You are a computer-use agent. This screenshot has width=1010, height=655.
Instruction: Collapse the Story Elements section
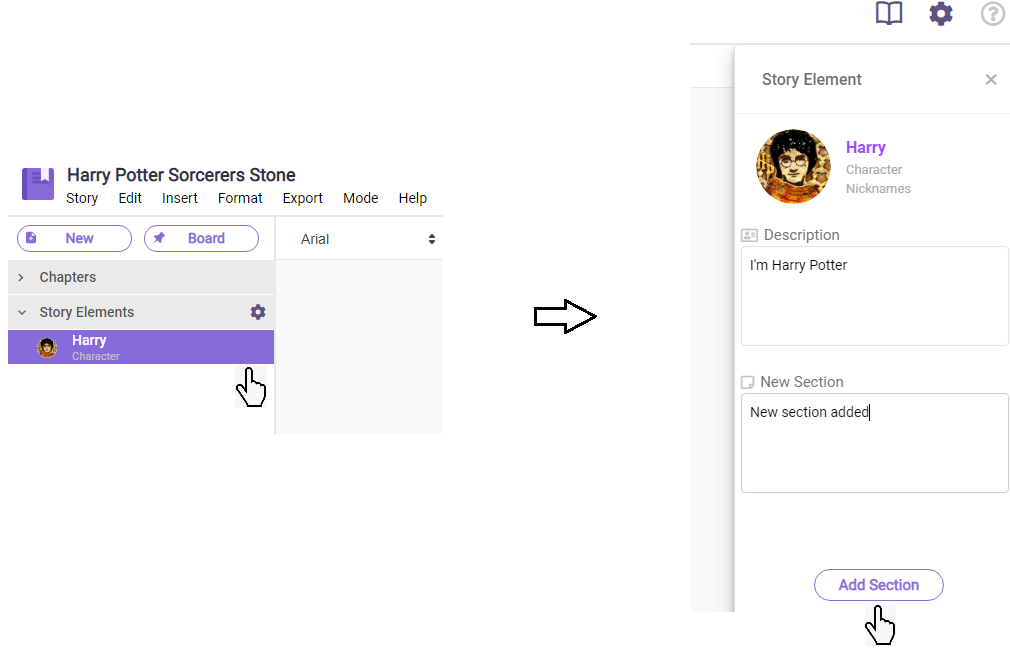click(x=21, y=312)
